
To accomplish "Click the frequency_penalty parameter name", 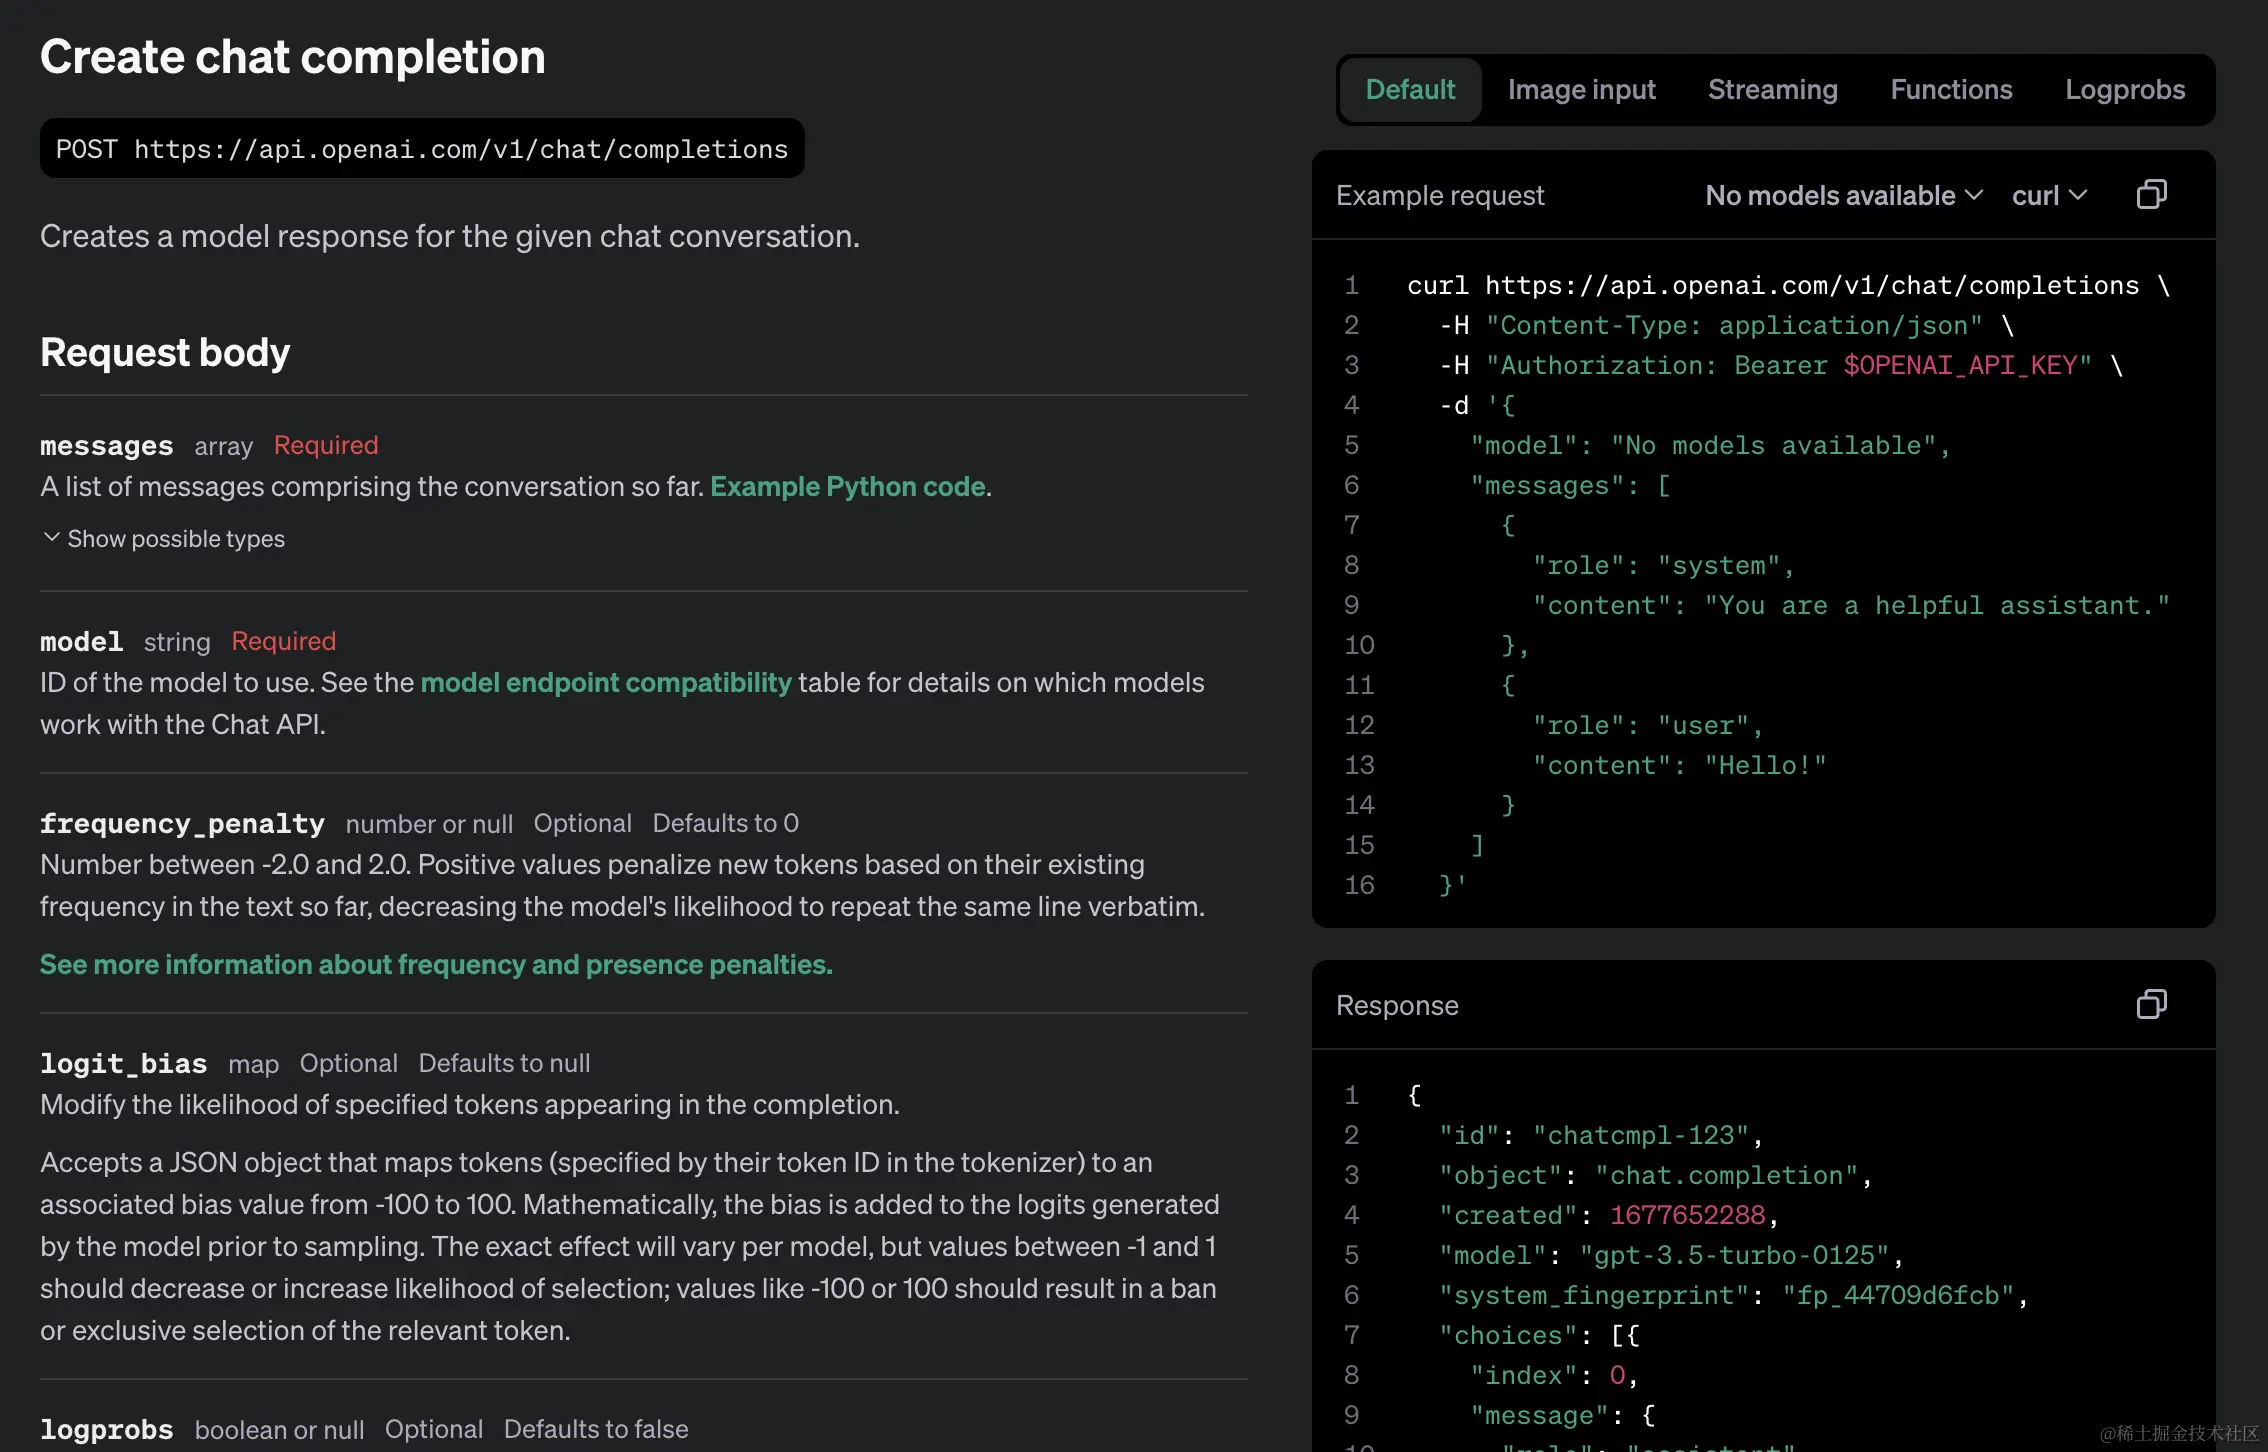I will tap(182, 823).
